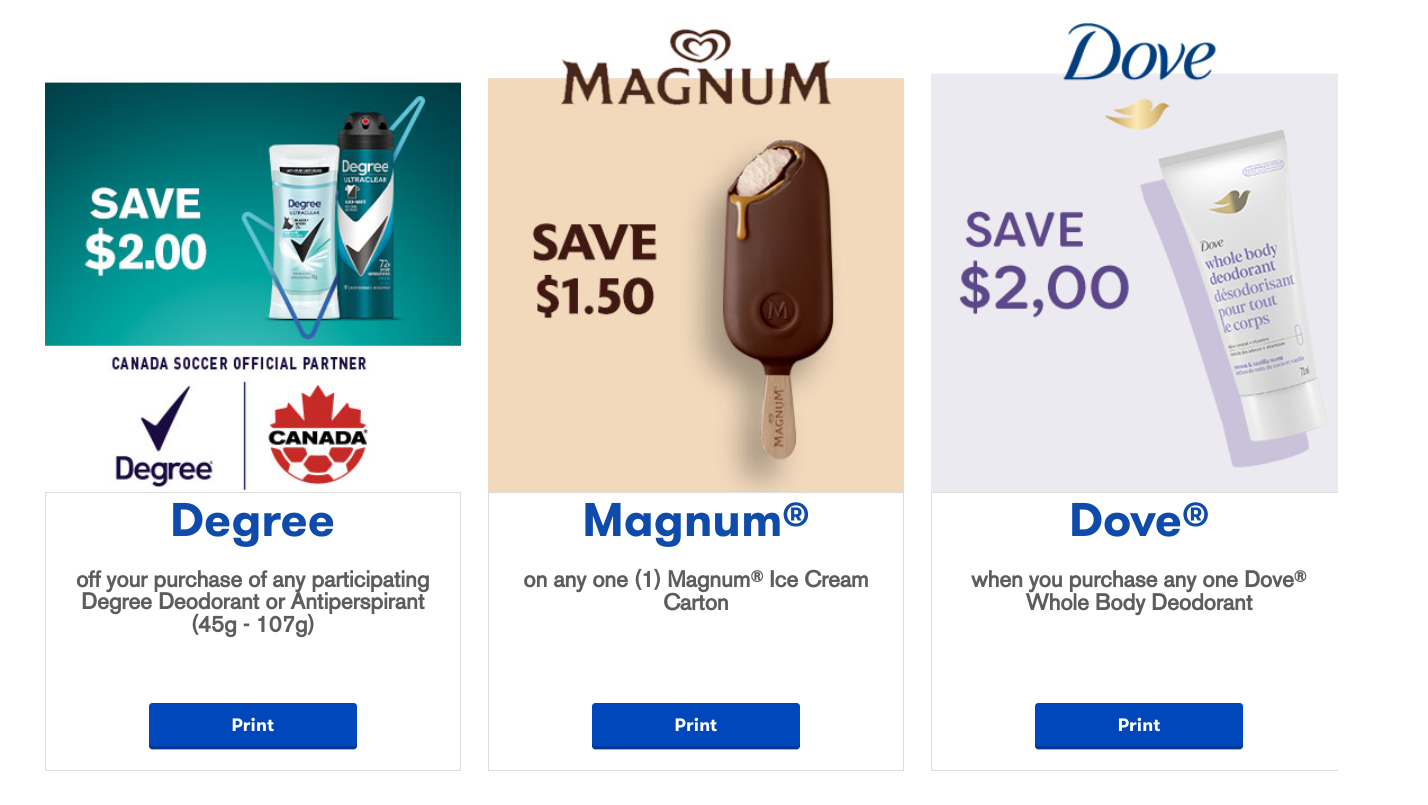
Task: Click the Print button under Dove coupon
Action: [1138, 726]
